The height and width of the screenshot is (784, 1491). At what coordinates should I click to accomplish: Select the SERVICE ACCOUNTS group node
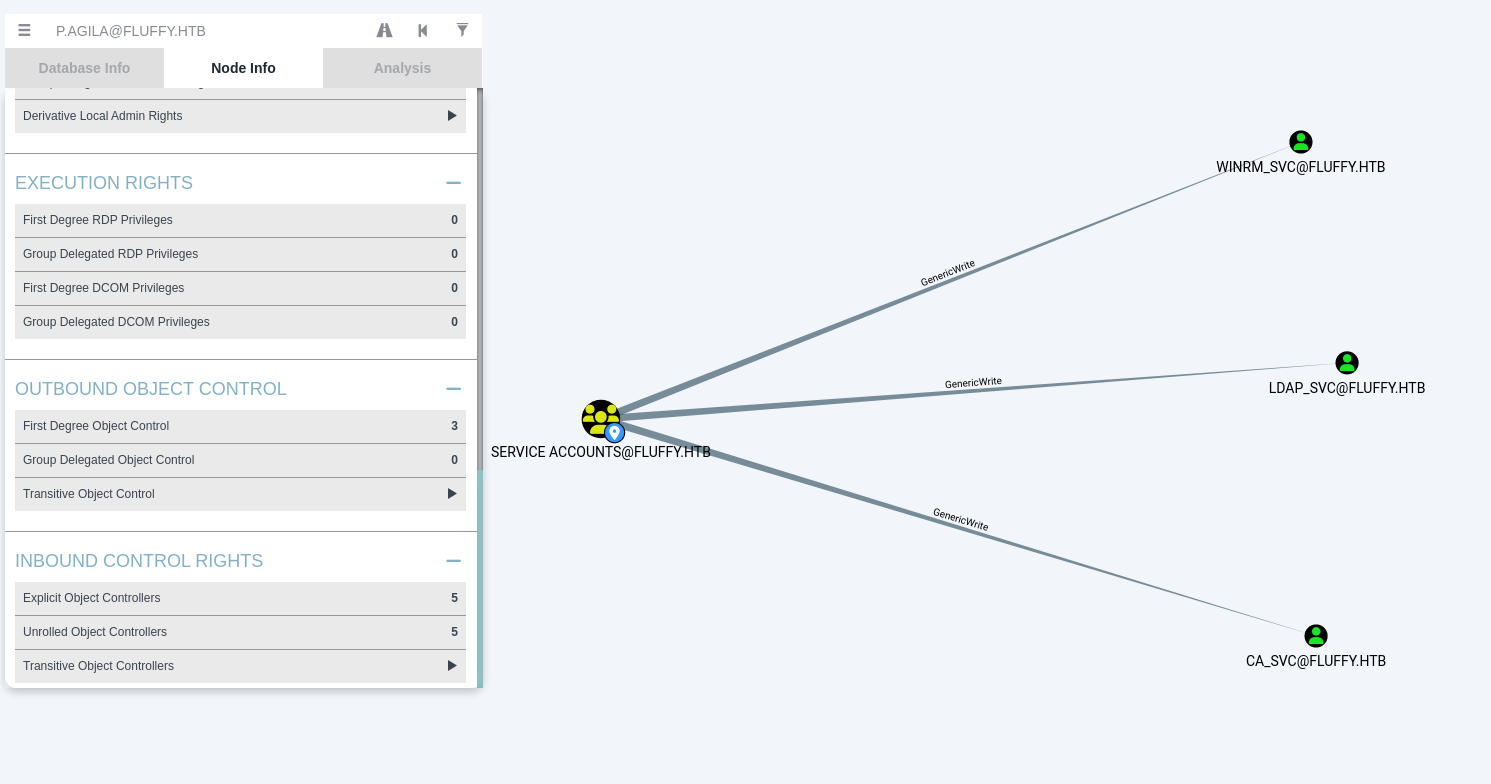click(601, 419)
